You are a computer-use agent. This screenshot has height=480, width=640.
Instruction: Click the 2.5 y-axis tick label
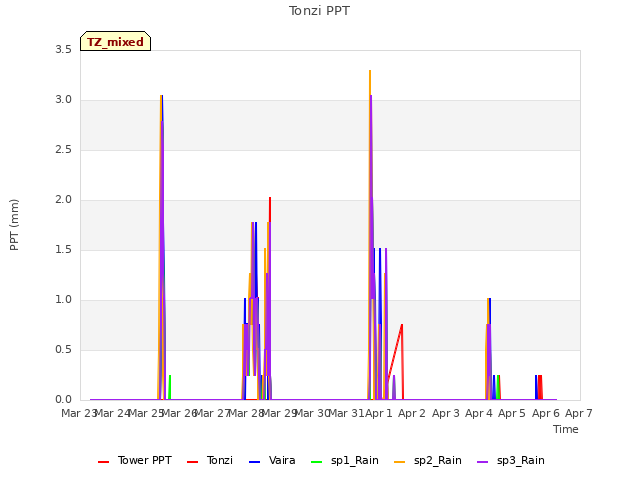tap(63, 149)
